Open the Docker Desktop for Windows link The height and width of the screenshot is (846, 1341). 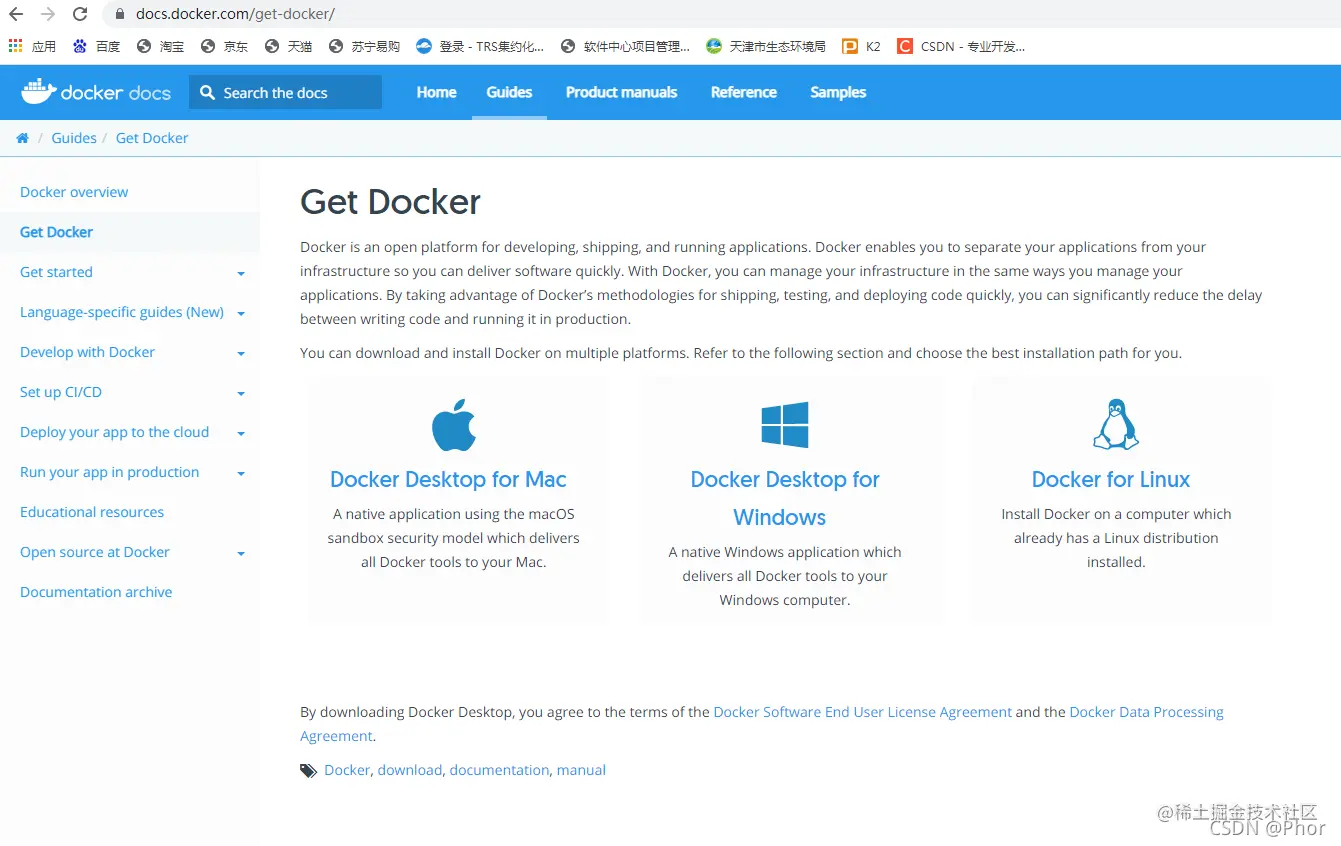[785, 498]
